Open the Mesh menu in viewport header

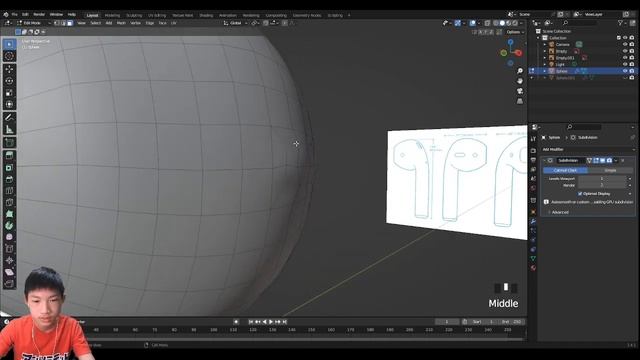121,23
